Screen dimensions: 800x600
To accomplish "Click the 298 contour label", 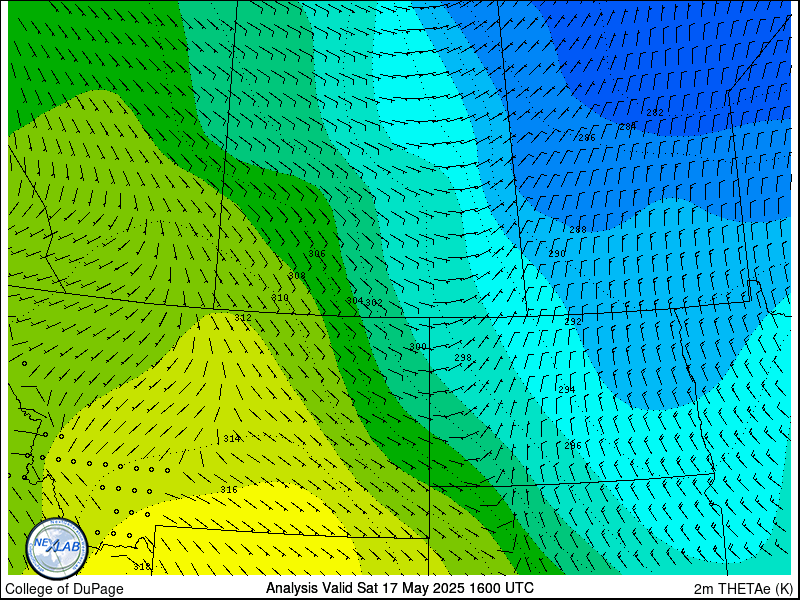I will (463, 358).
